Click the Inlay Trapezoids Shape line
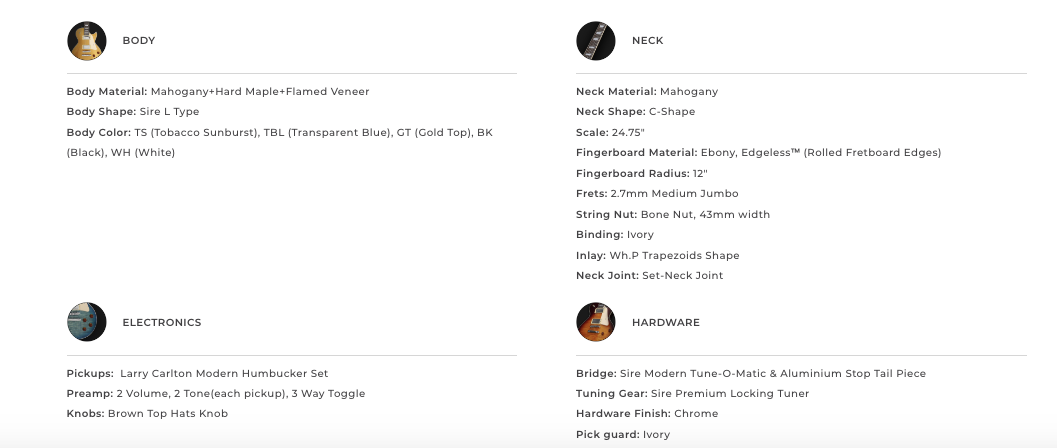1057x448 pixels. (x=657, y=255)
